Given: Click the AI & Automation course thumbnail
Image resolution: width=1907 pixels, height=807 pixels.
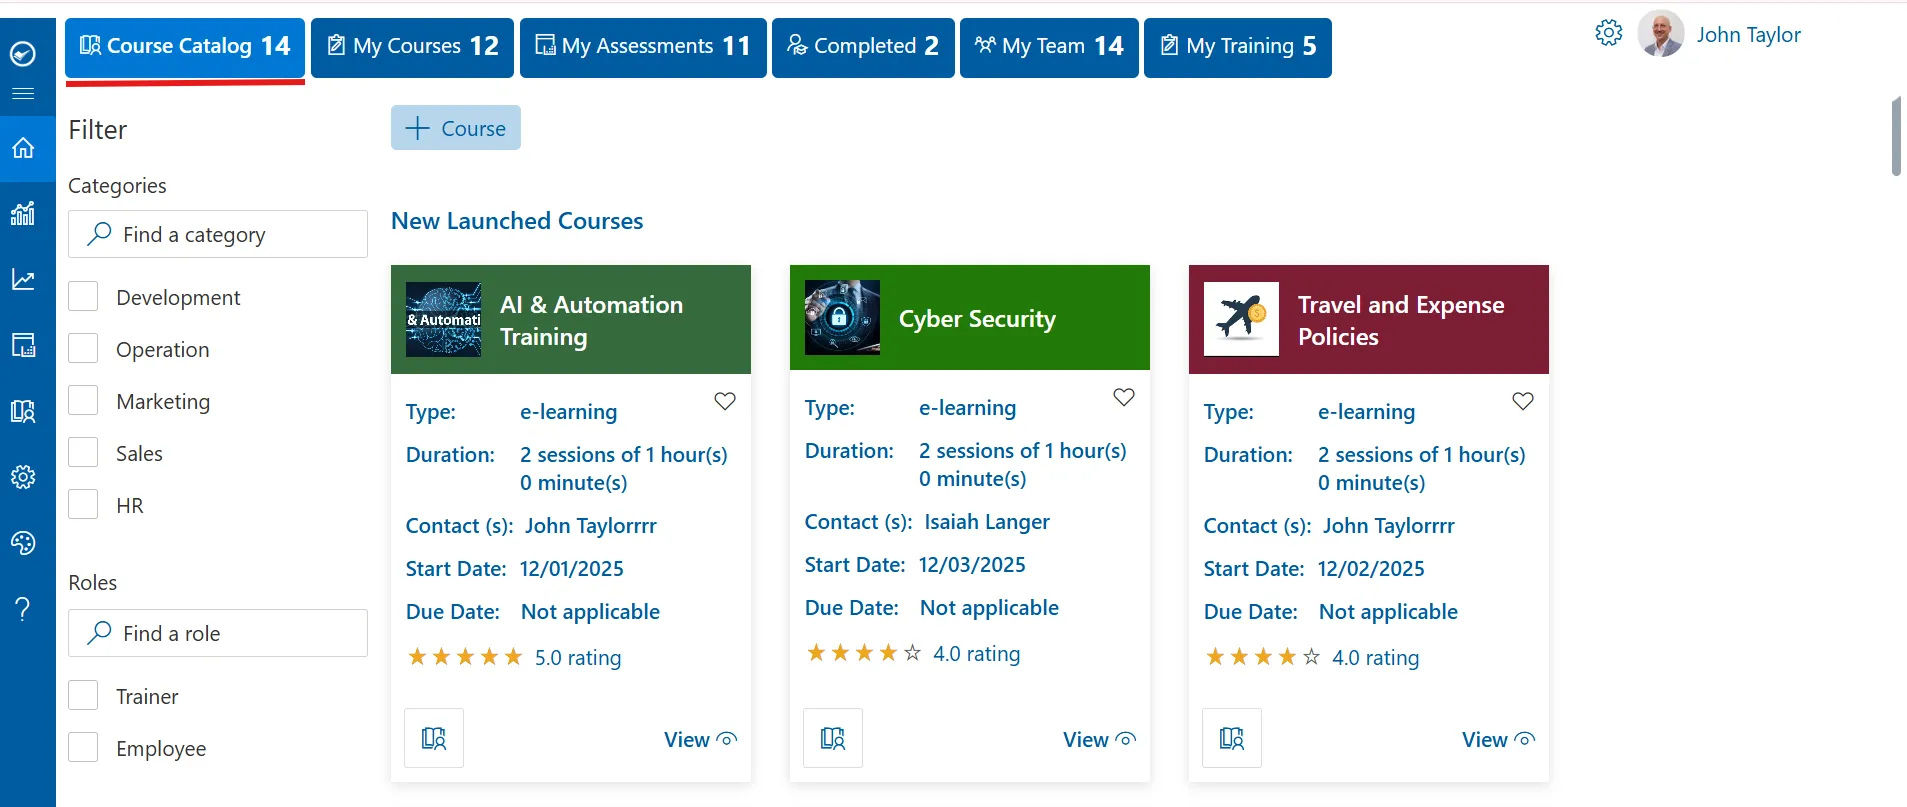Looking at the screenshot, I should (443, 320).
